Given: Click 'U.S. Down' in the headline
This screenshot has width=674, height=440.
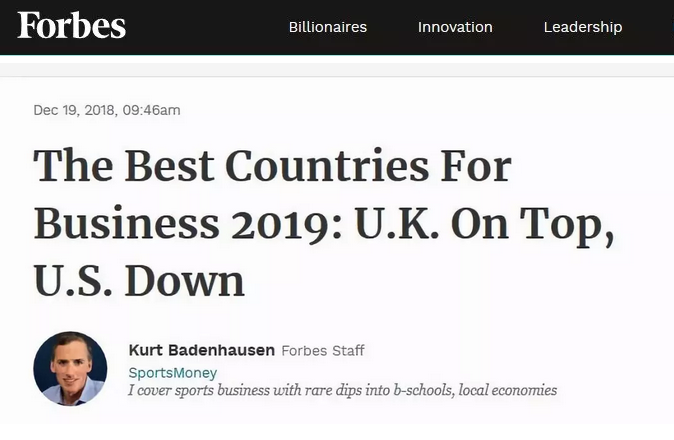Looking at the screenshot, I should [139, 280].
